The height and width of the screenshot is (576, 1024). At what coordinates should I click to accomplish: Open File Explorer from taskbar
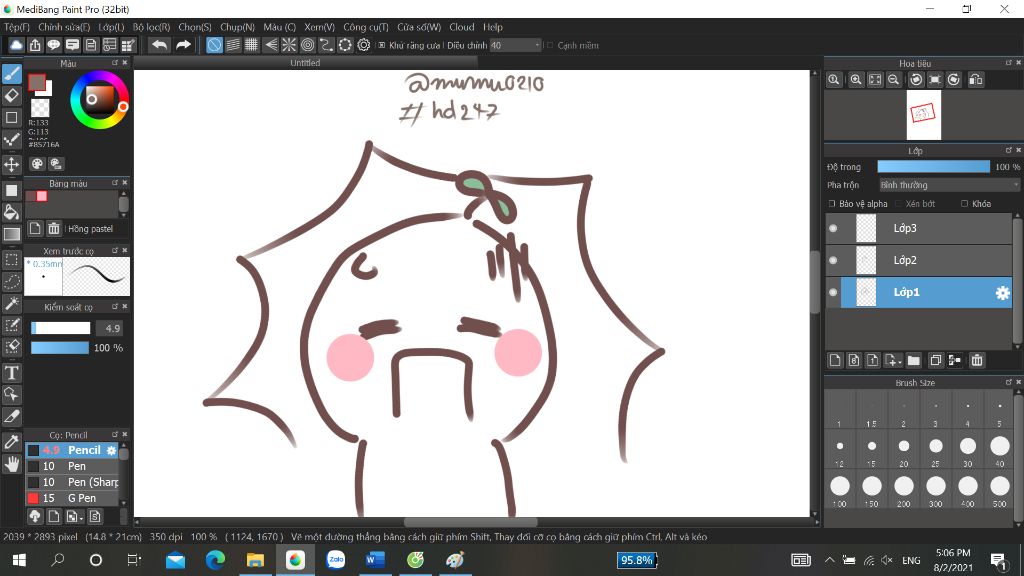[255, 560]
